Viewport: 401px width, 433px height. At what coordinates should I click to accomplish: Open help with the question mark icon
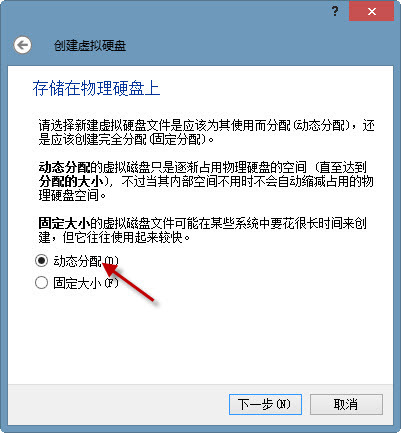coord(335,12)
